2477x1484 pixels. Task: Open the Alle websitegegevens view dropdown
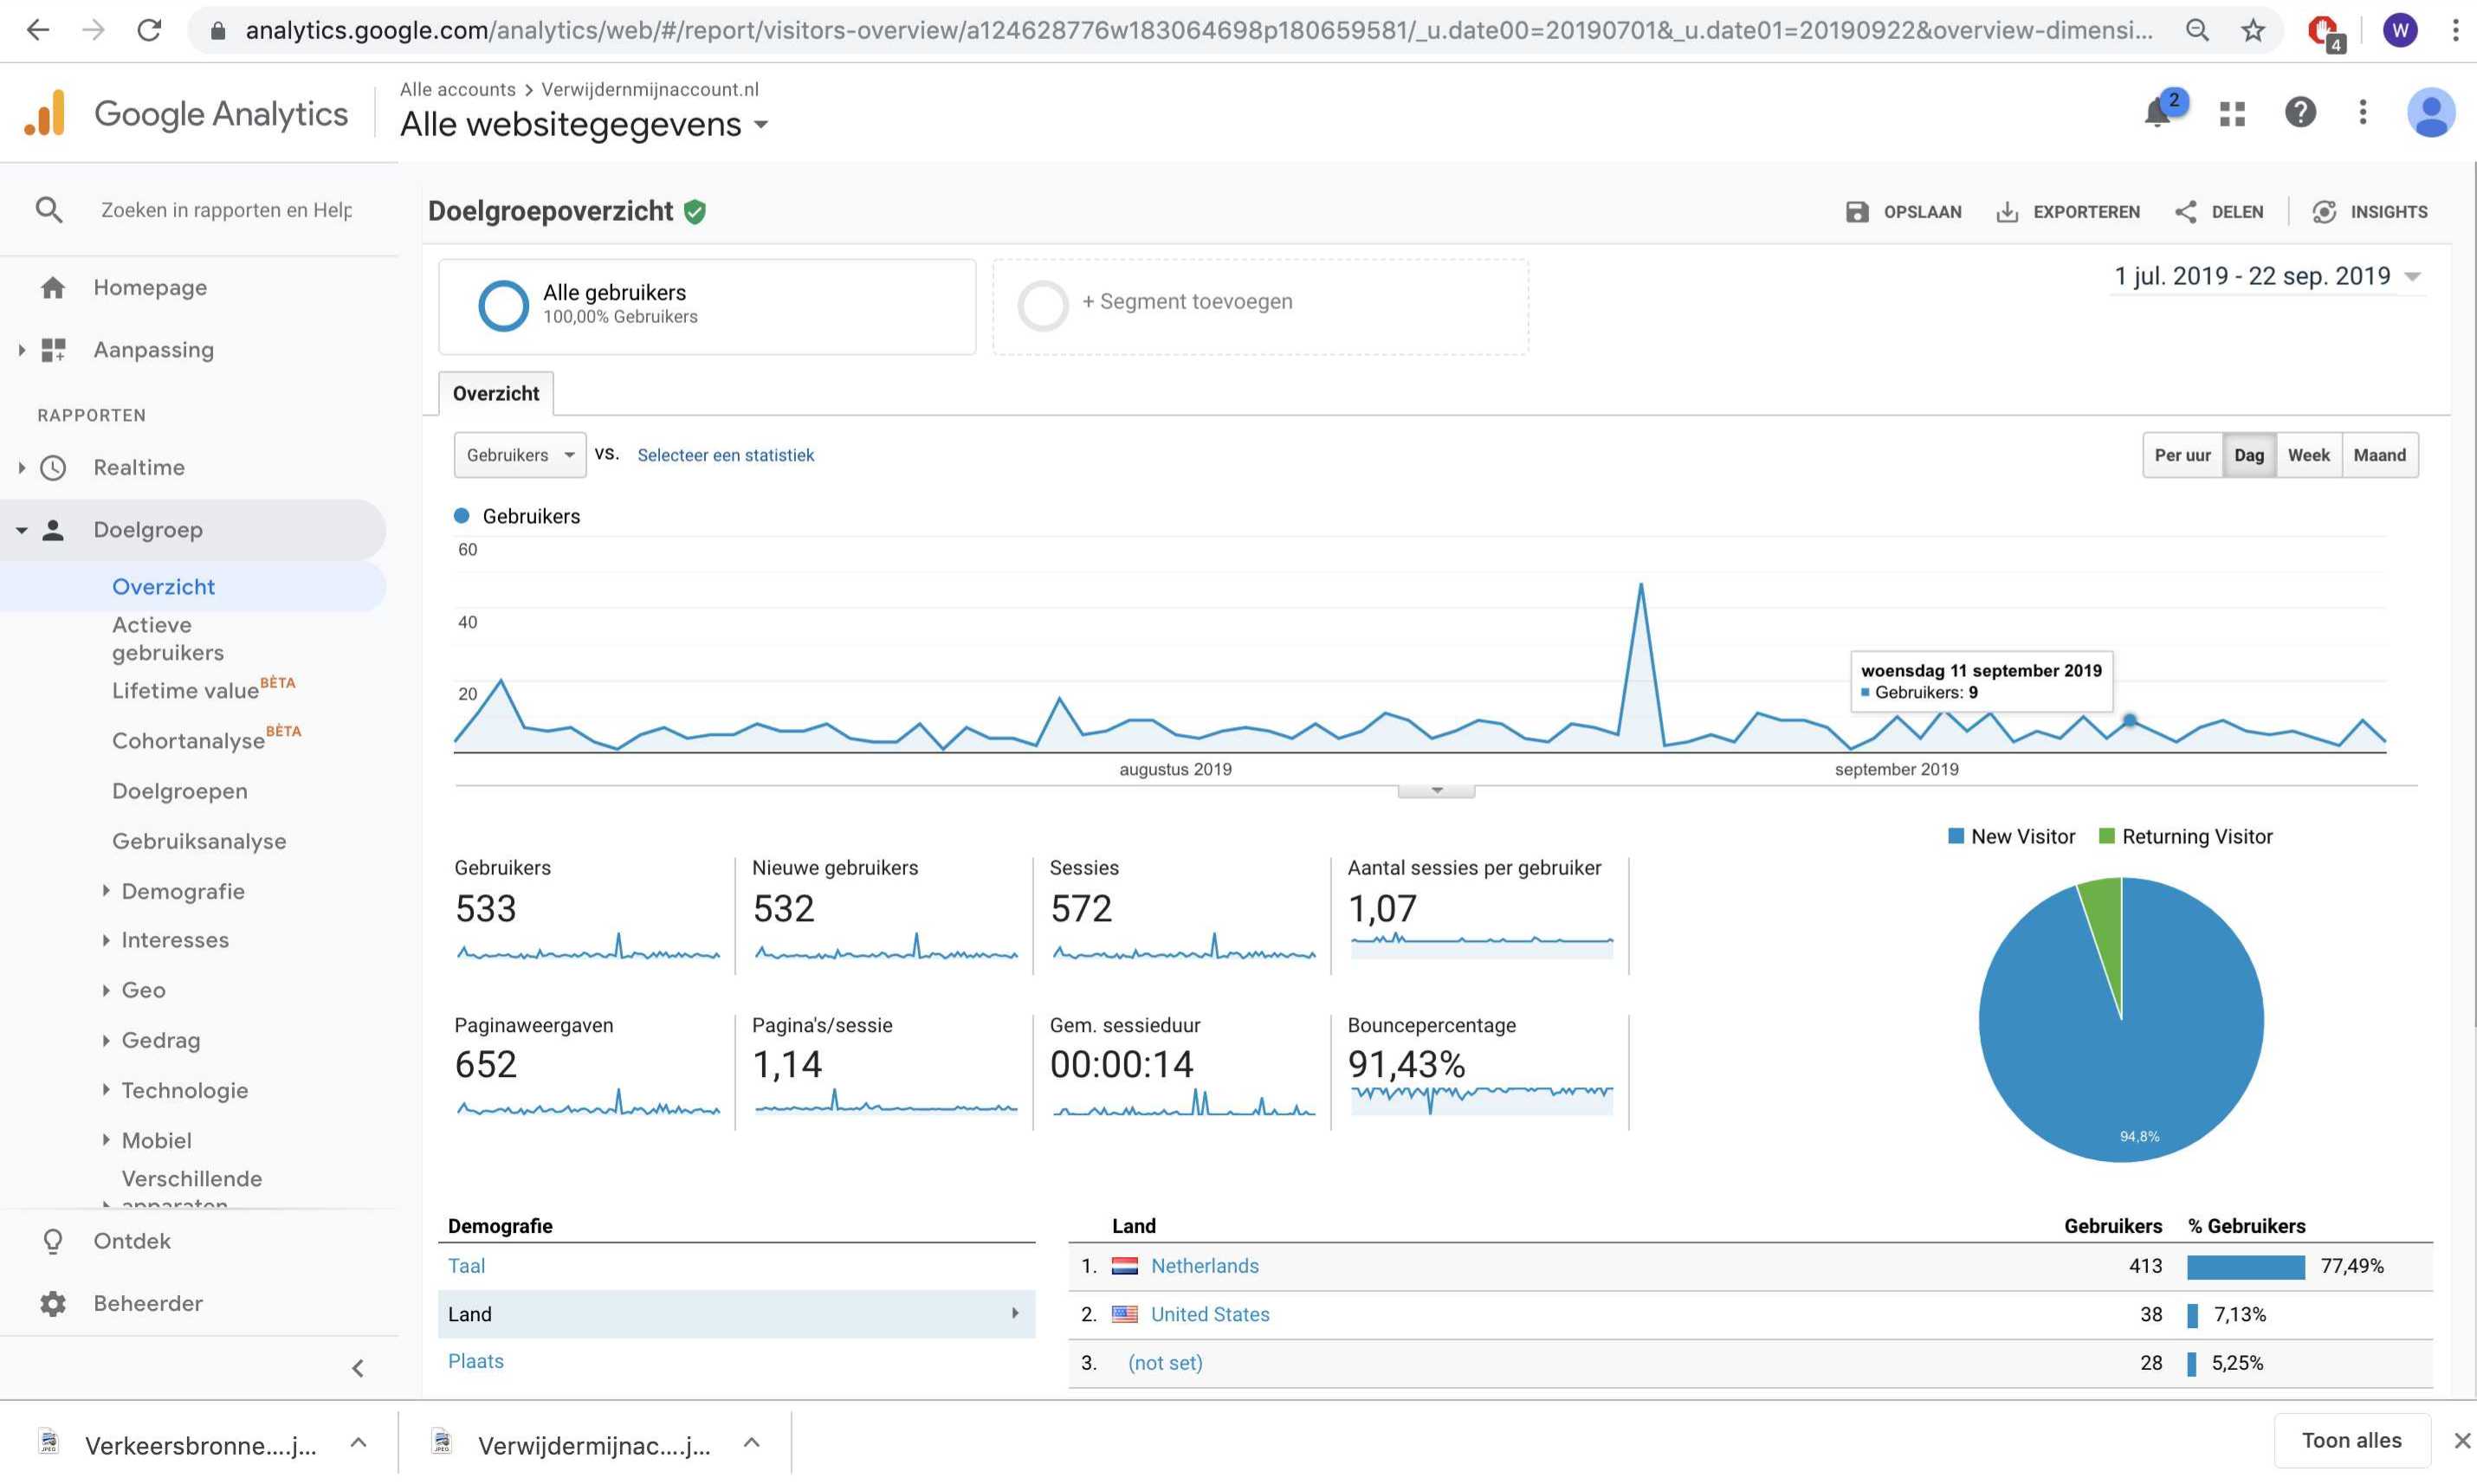[585, 125]
